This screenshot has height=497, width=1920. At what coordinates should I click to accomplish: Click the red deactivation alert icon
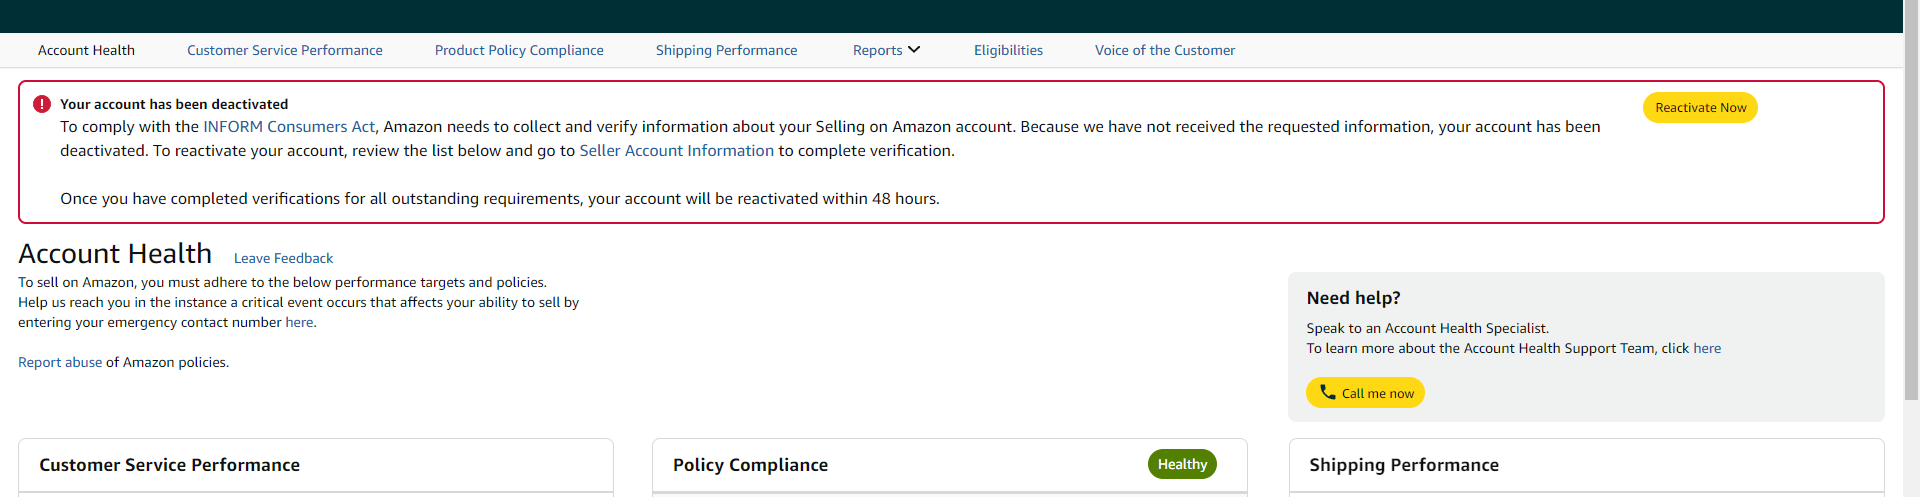point(42,104)
